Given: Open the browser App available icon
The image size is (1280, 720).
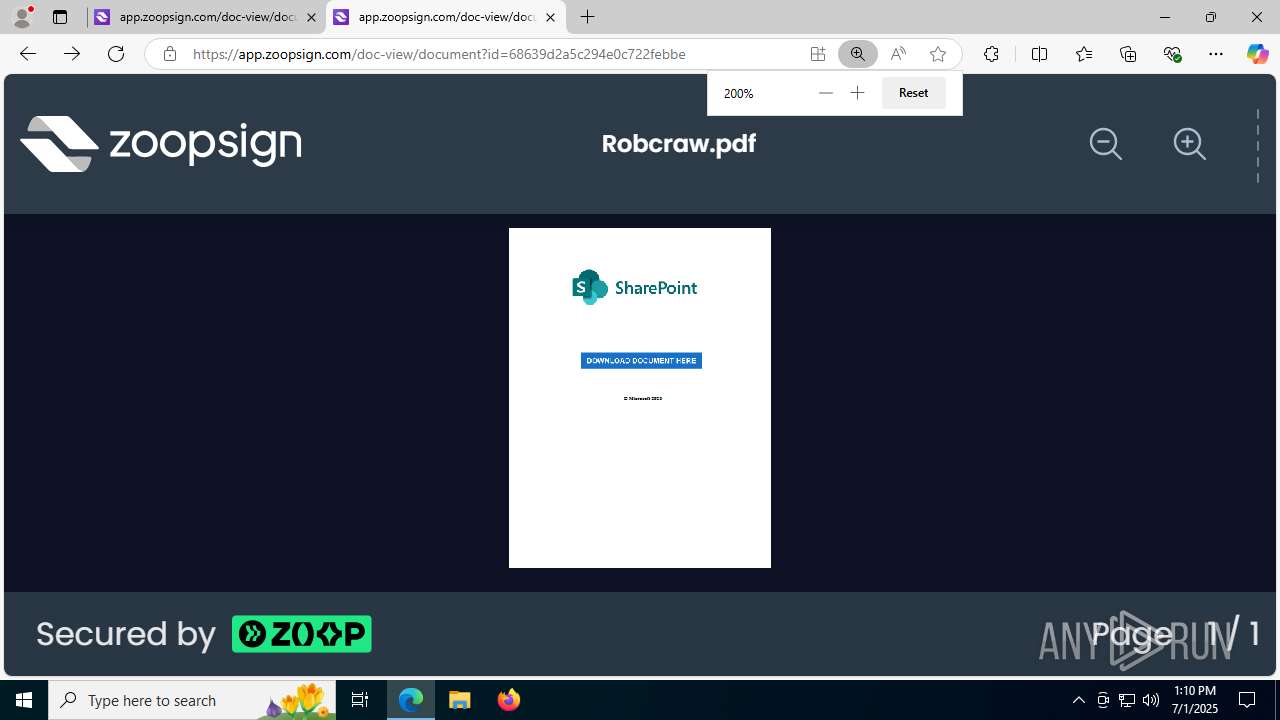Looking at the screenshot, I should coord(818,54).
